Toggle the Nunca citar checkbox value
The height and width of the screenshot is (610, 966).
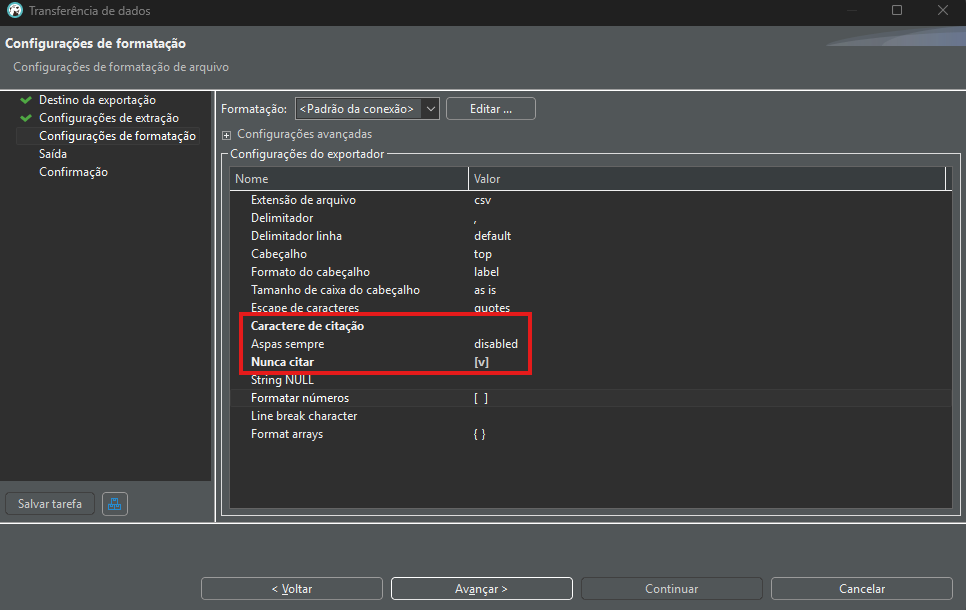pos(481,362)
